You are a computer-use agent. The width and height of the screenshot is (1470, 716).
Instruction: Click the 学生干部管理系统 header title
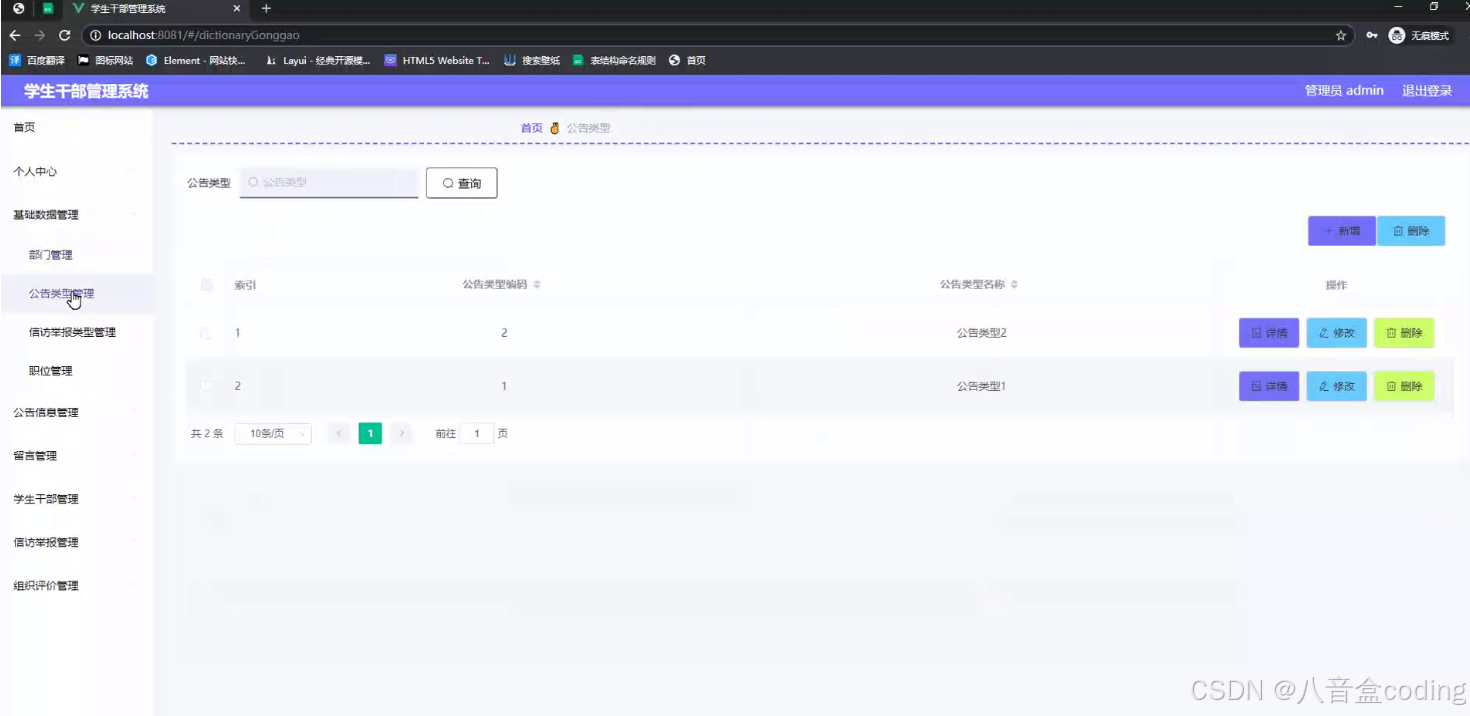pos(86,91)
